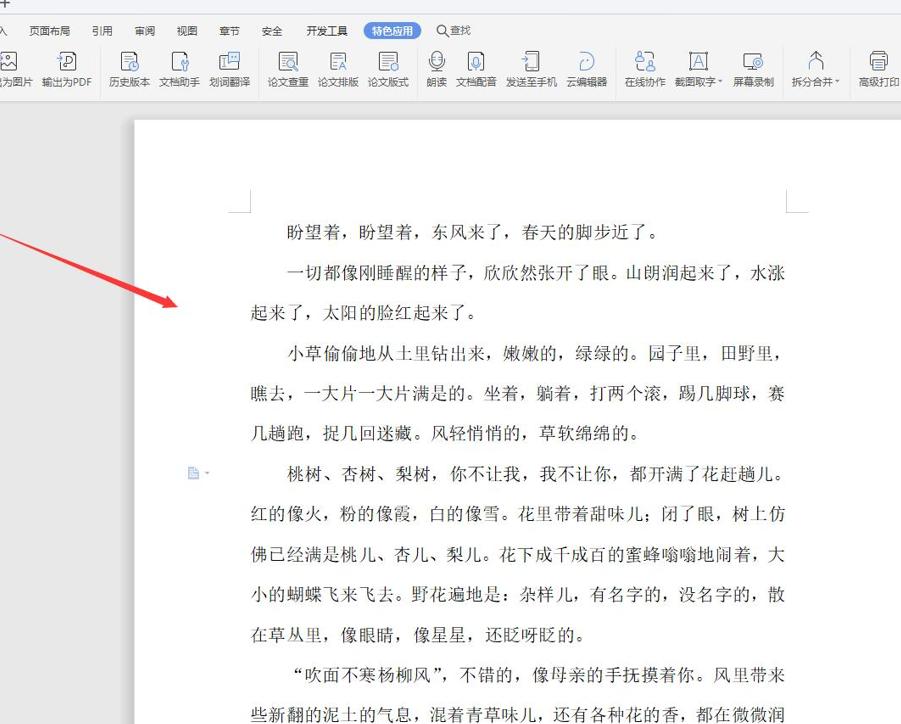The height and width of the screenshot is (724, 901).
Task: Switch to the 审阅 ribbon tab
Action: click(143, 30)
